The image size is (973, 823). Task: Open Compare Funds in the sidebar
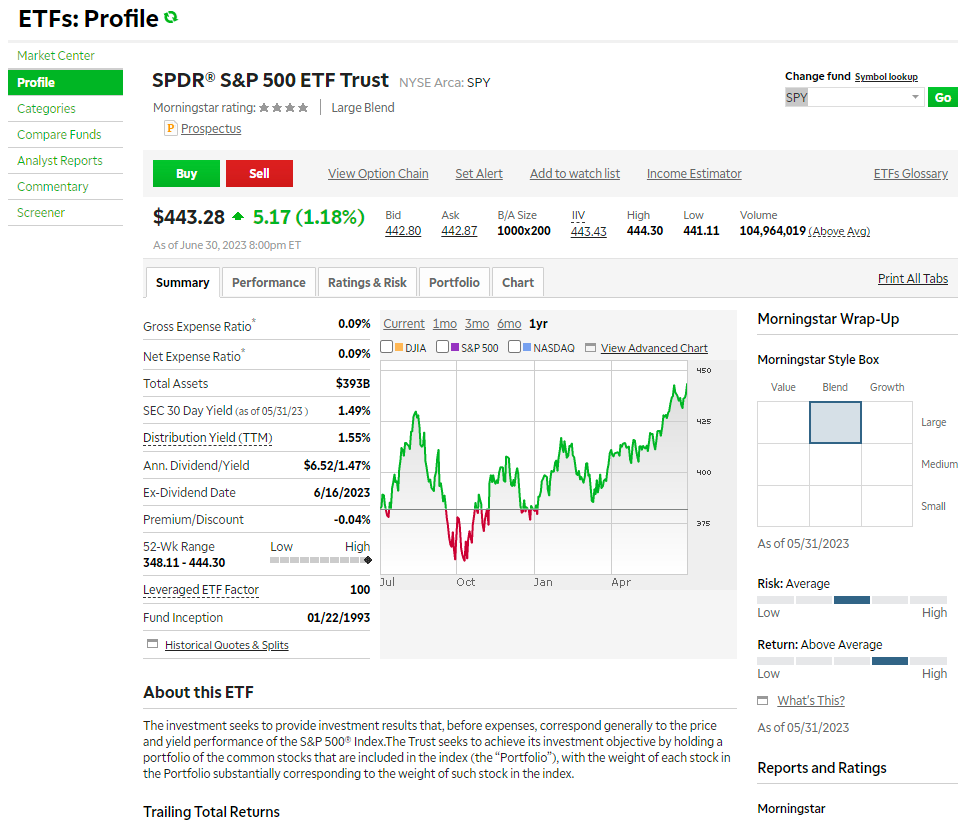point(59,135)
